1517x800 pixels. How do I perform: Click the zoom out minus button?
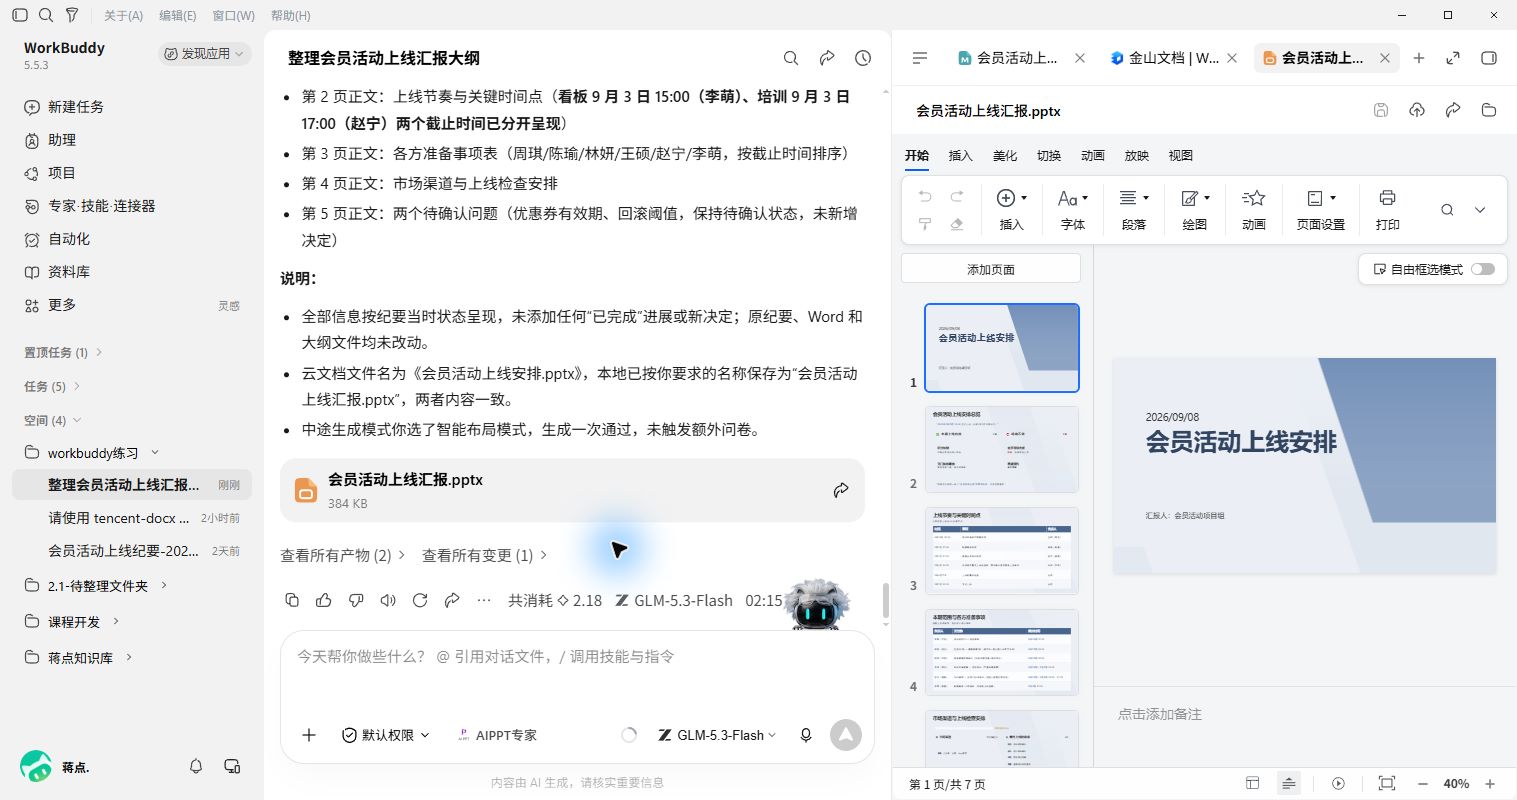[x=1422, y=784]
